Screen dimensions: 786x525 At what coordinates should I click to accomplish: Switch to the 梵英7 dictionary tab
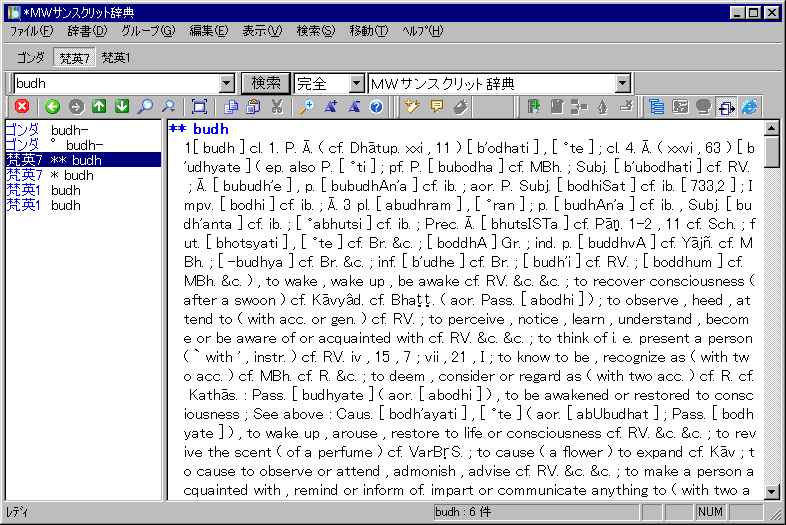pos(74,58)
